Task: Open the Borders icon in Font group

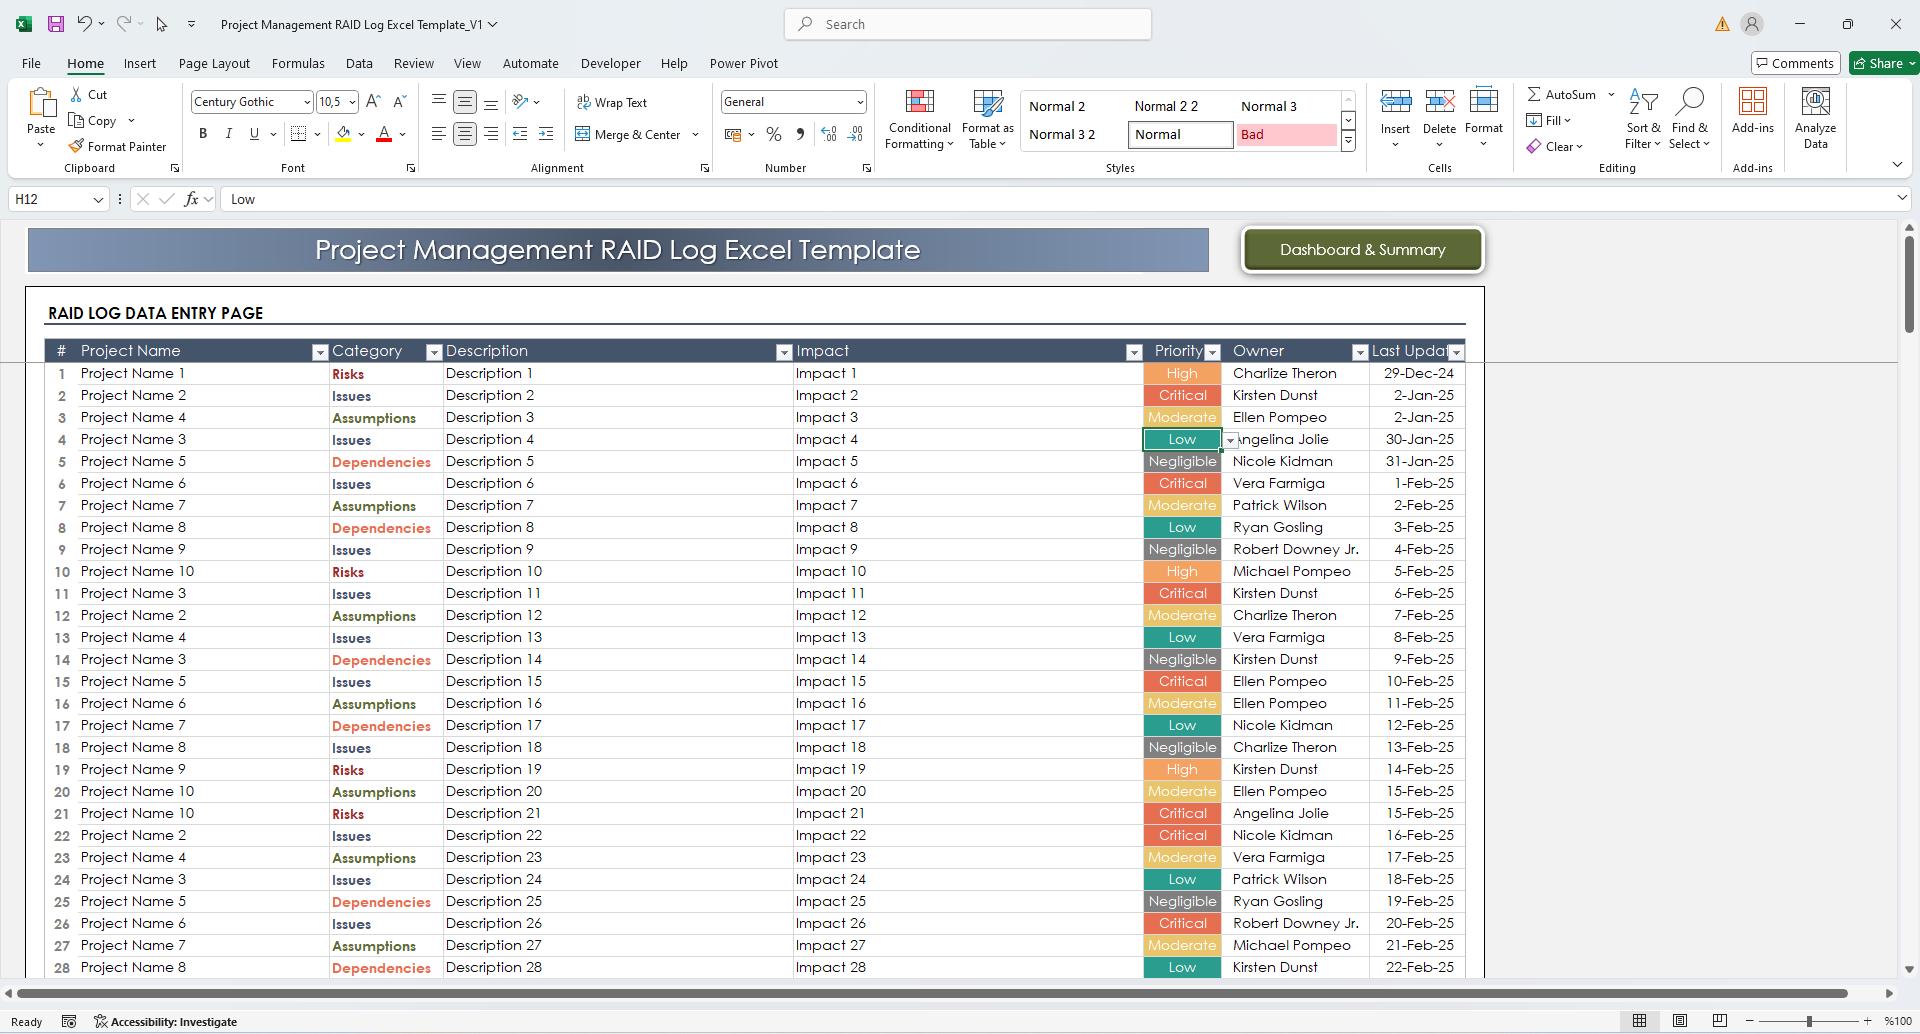Action: (298, 134)
